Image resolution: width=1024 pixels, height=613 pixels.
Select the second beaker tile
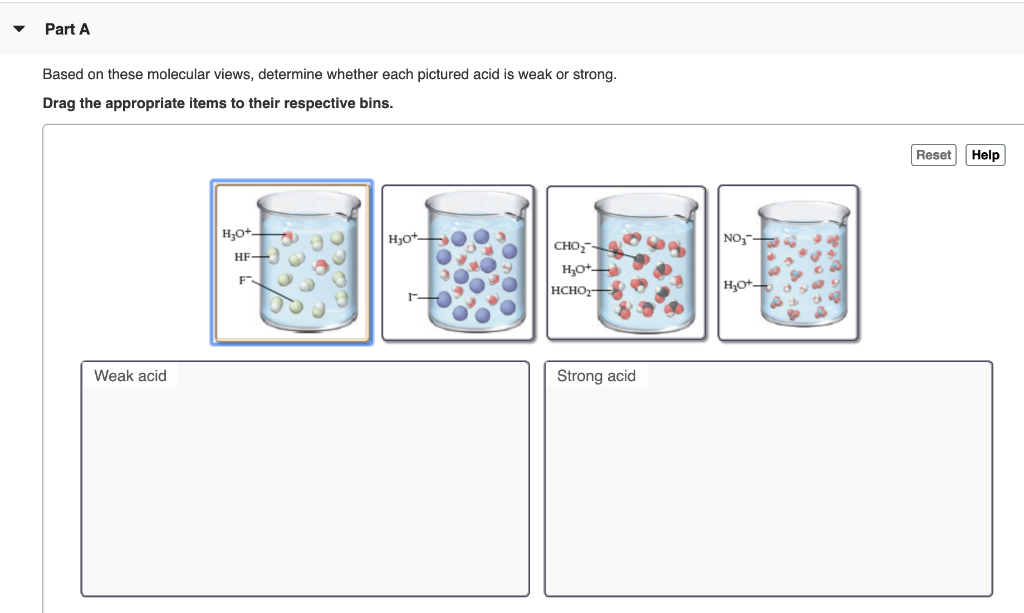[x=457, y=262]
